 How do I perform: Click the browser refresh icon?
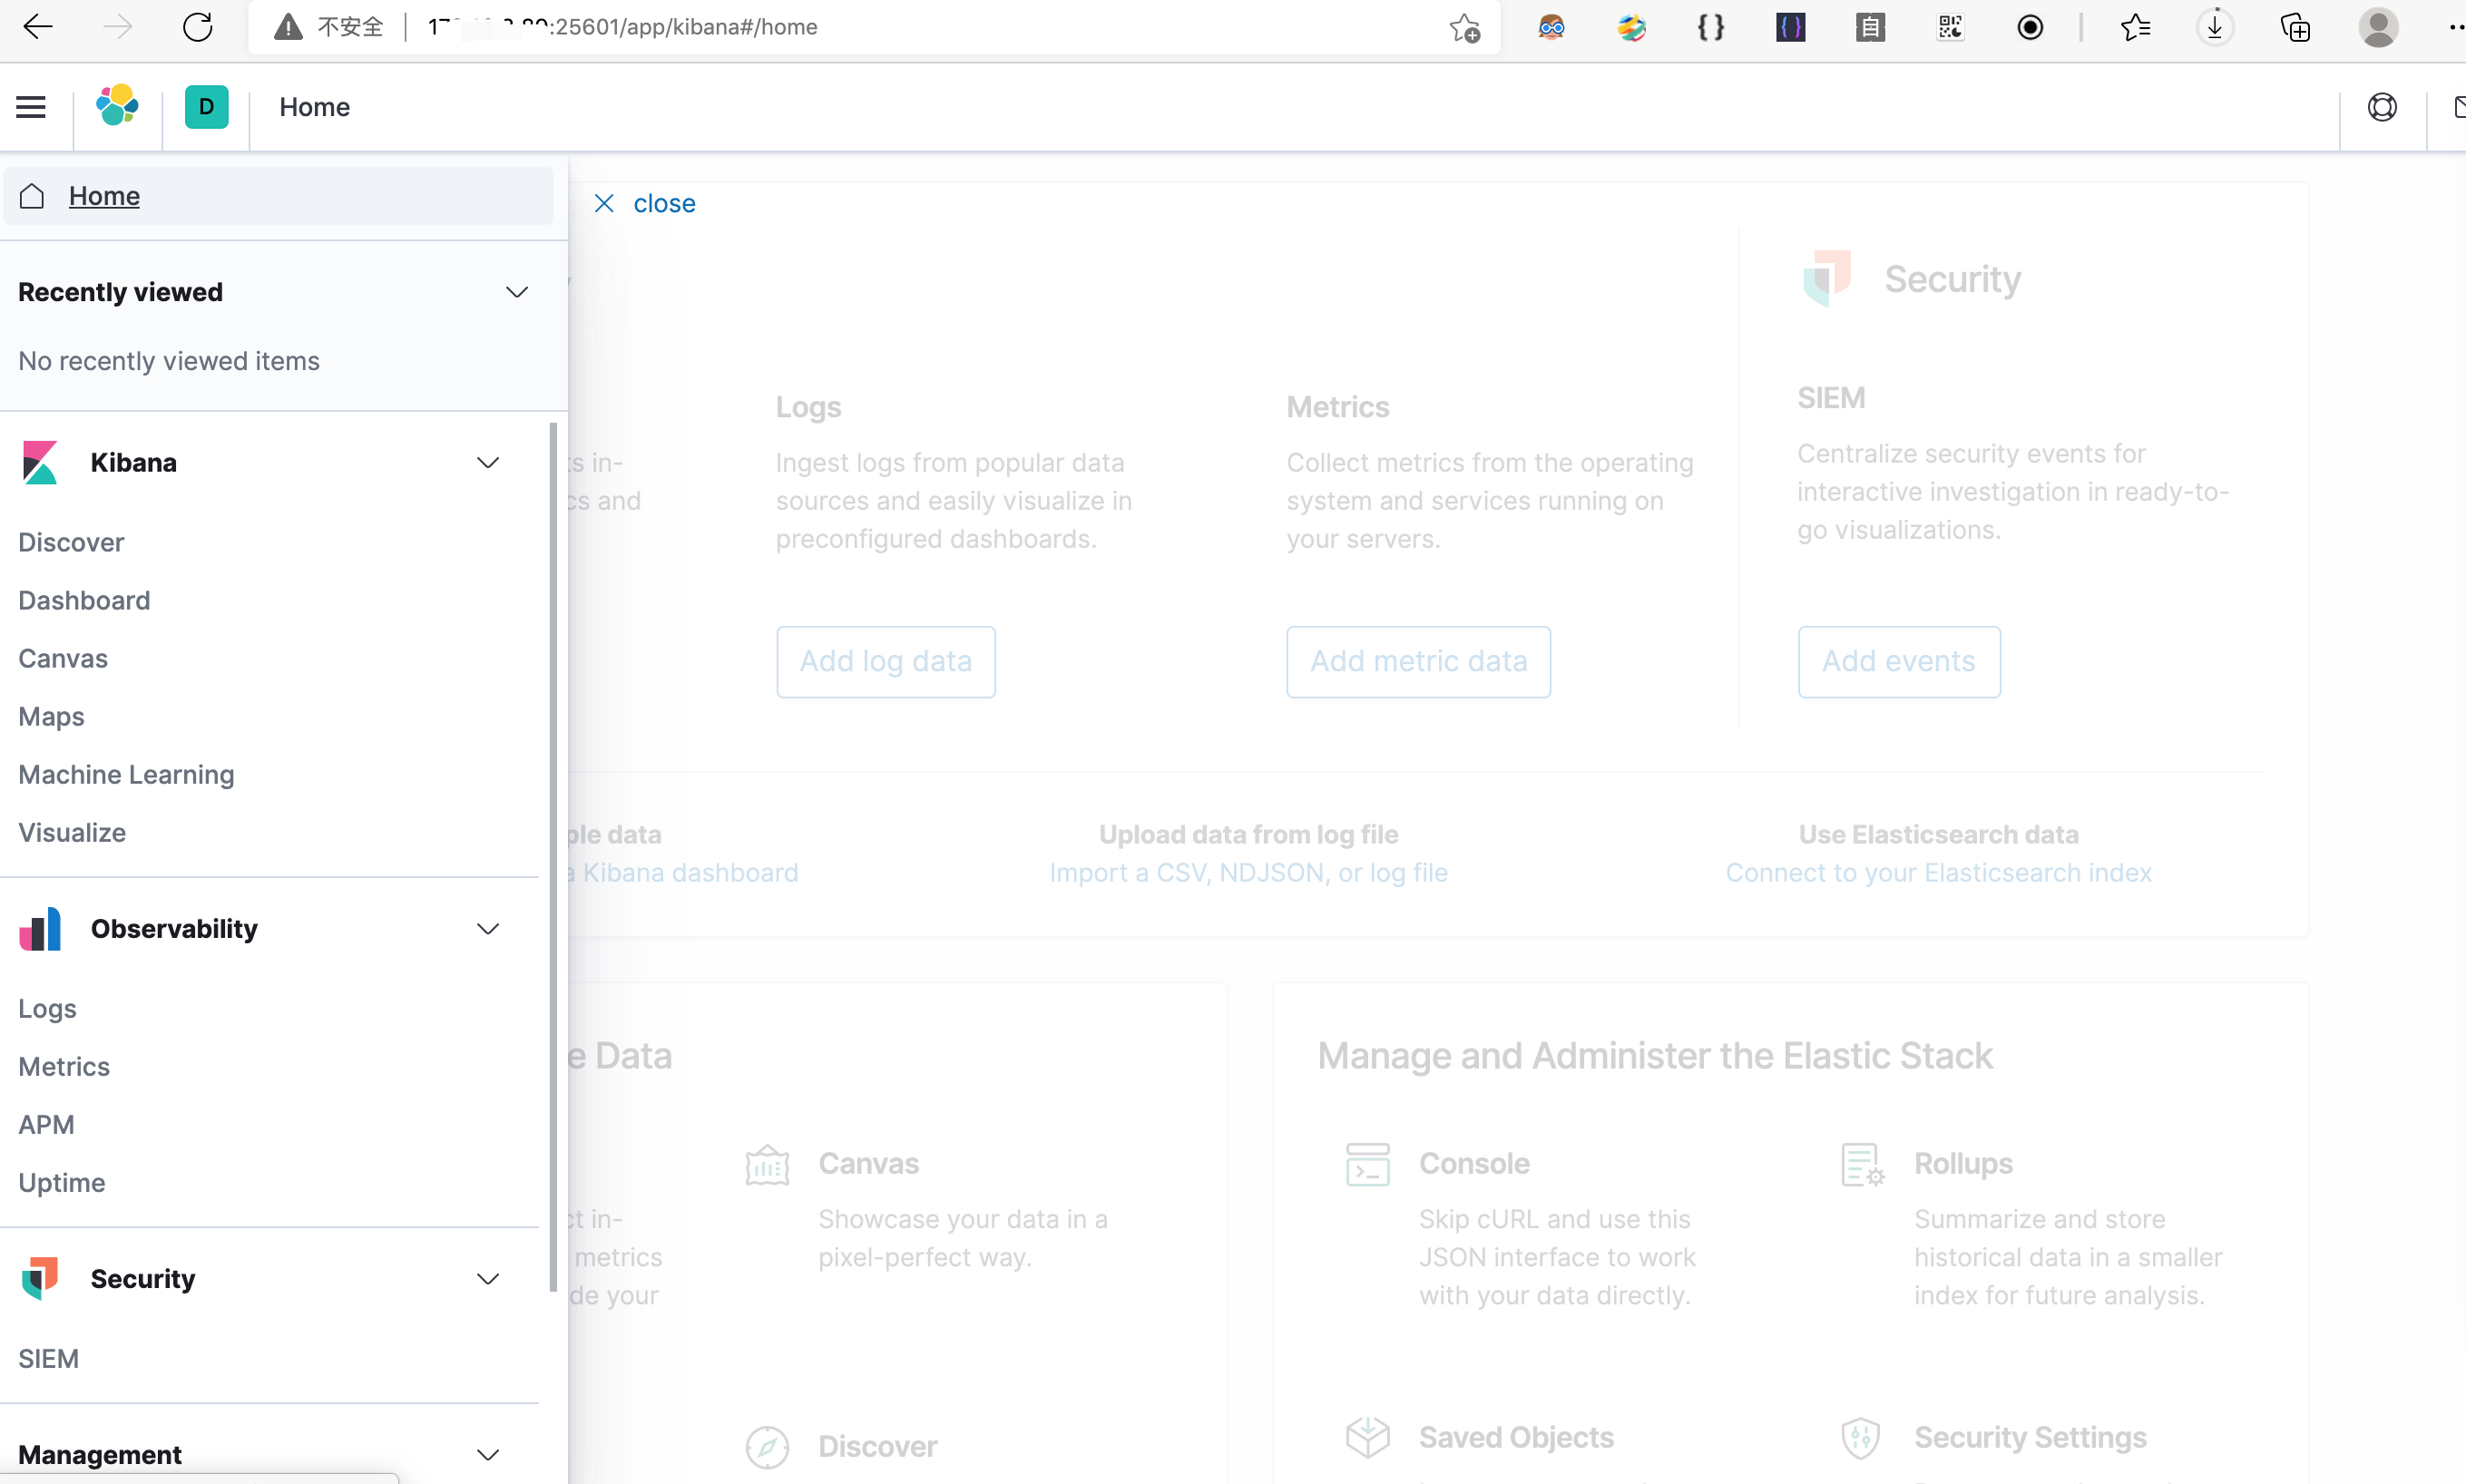point(197,27)
